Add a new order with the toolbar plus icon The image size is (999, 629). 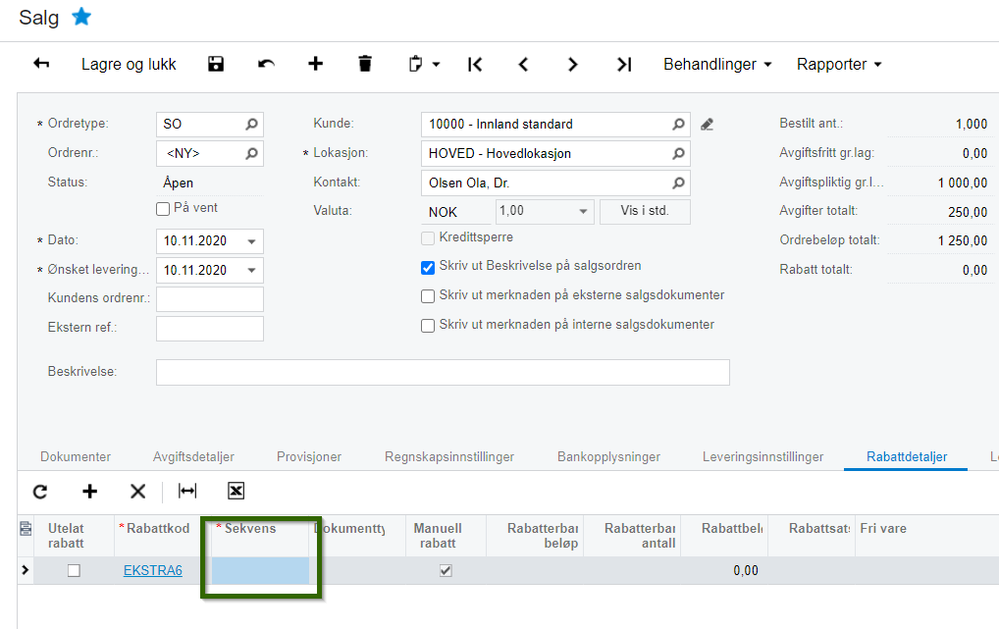315,64
